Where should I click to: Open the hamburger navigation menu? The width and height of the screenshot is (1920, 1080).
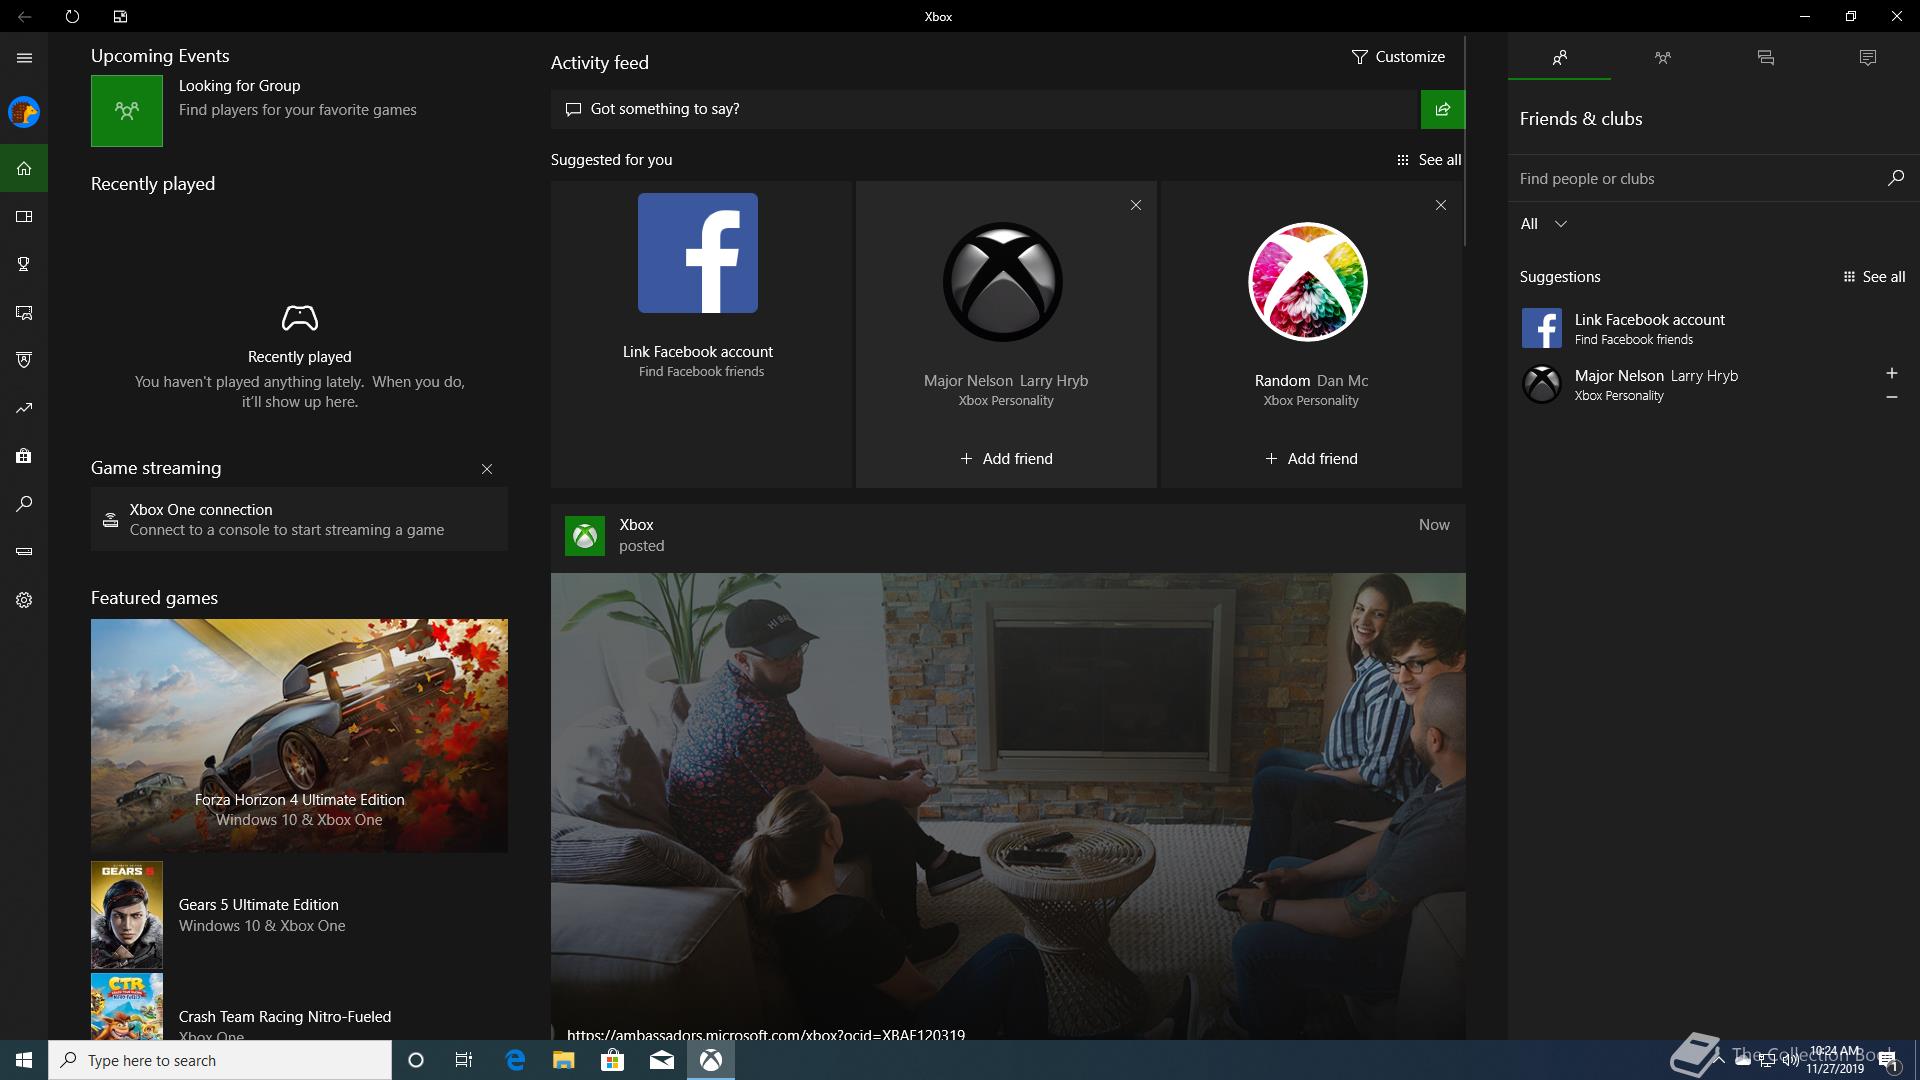pyautogui.click(x=24, y=57)
